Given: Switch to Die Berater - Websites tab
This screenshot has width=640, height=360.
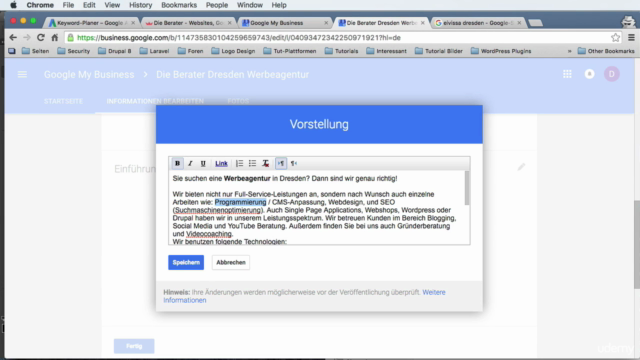Looking at the screenshot, I should (188, 23).
